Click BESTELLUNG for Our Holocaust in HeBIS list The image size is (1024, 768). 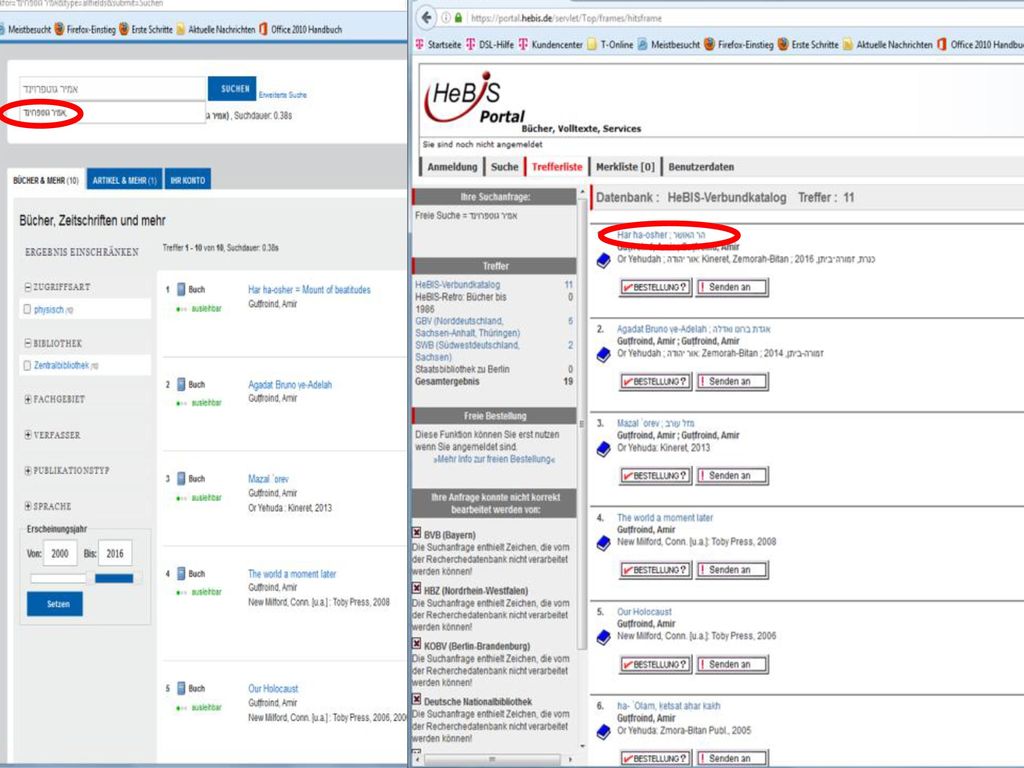click(655, 665)
